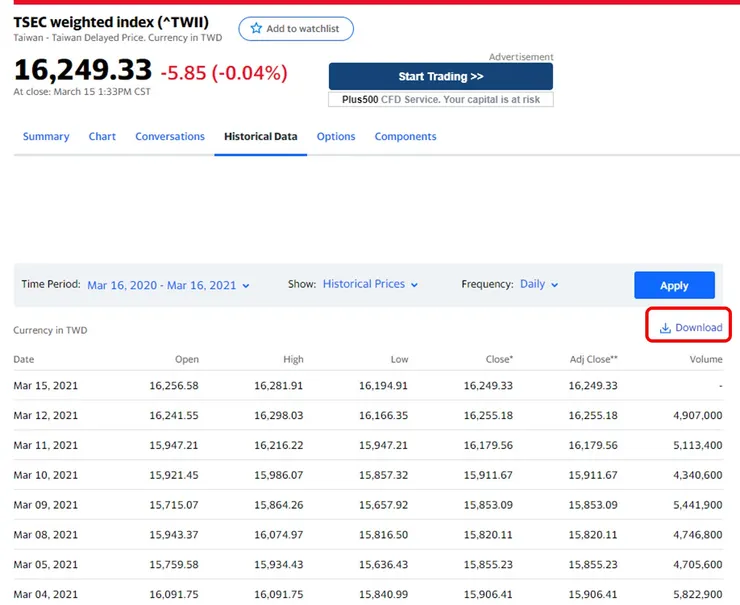This screenshot has height=605, width=740.
Task: Click the Volume column header
Action: 706,359
